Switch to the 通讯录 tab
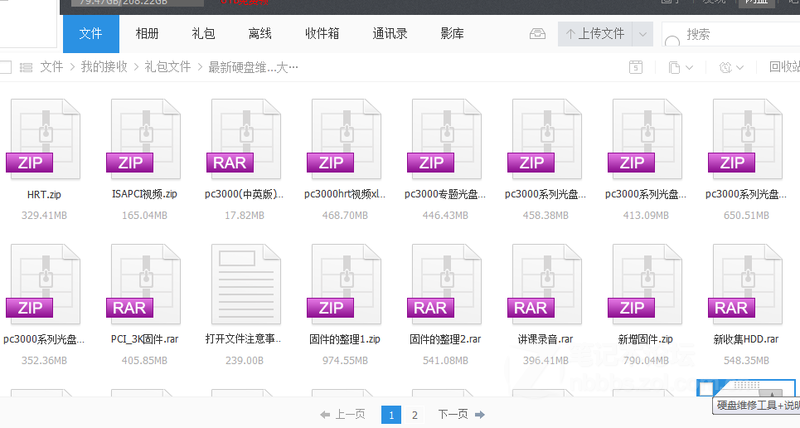This screenshot has width=800, height=428. coord(390,34)
